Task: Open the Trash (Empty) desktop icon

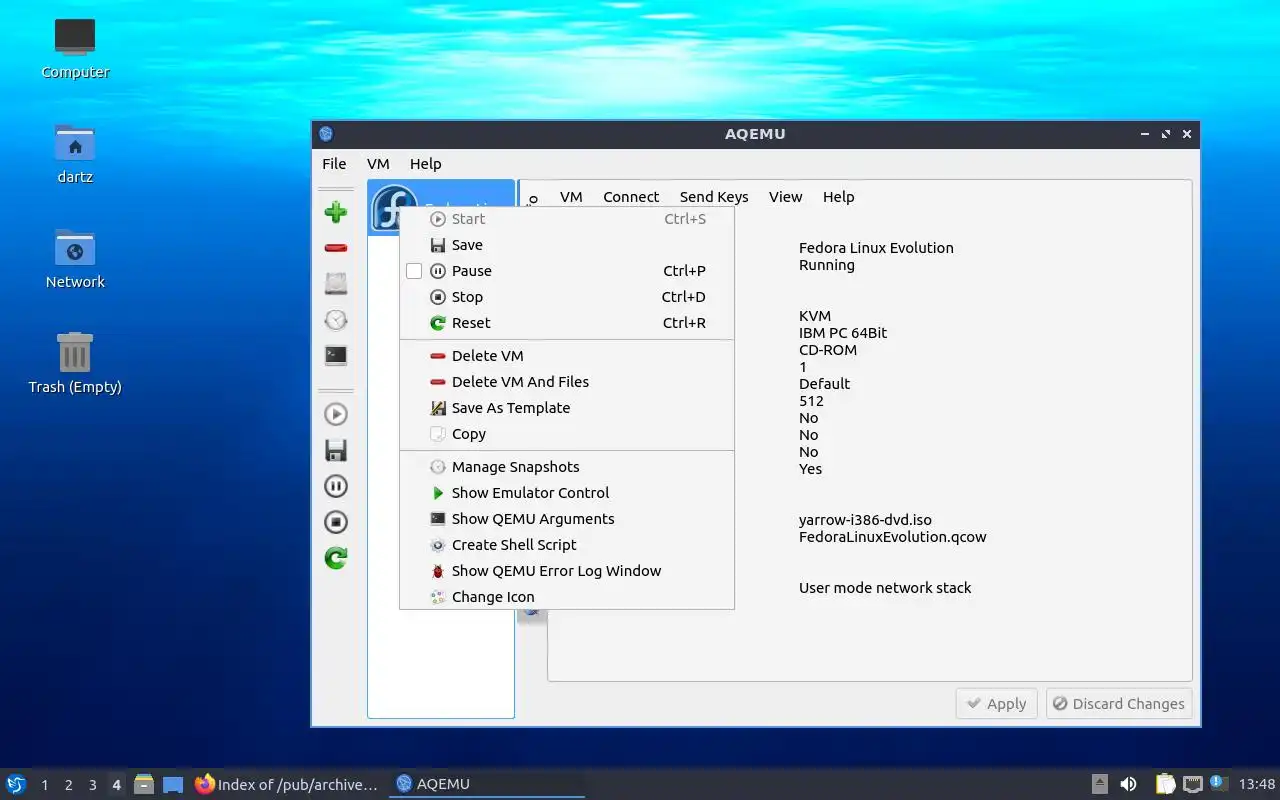Action: point(75,363)
